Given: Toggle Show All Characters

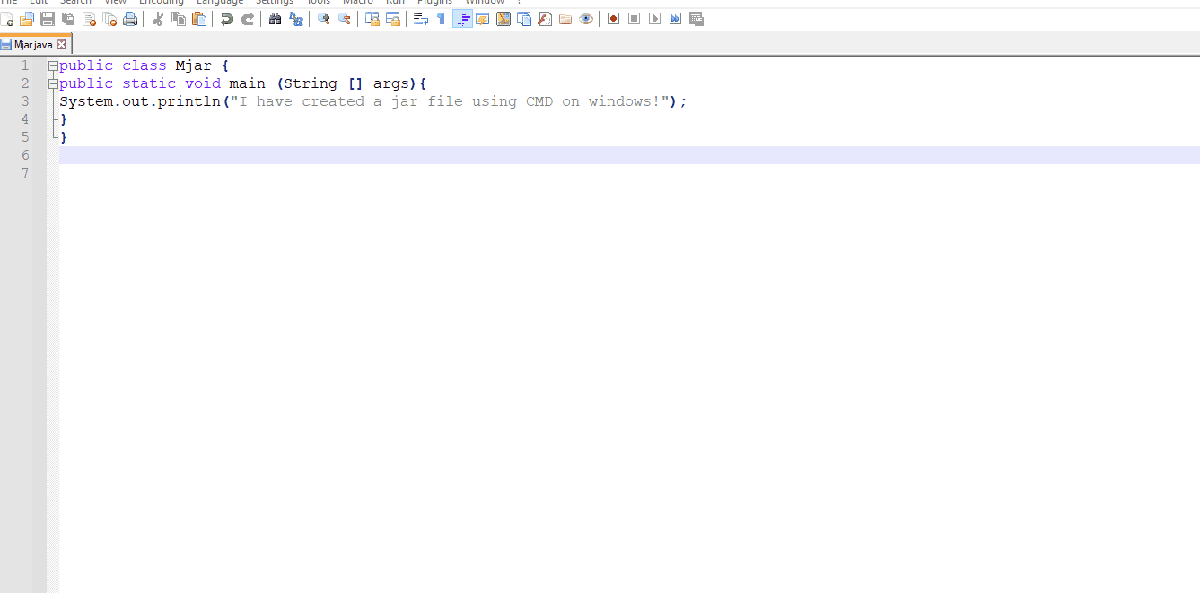Looking at the screenshot, I should pyautogui.click(x=439, y=18).
